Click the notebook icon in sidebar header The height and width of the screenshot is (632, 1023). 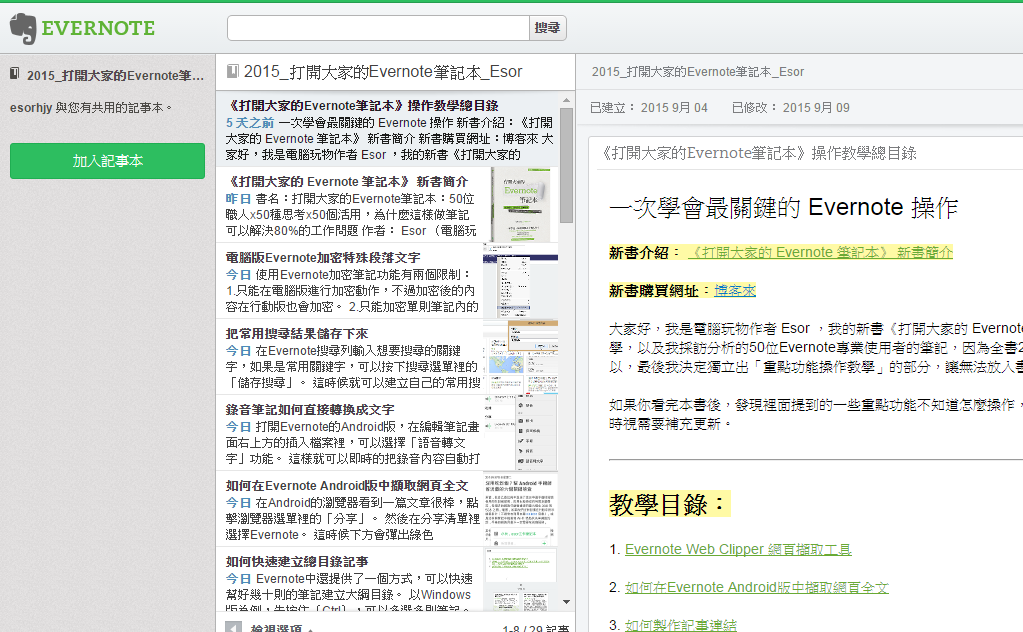pyautogui.click(x=14, y=74)
